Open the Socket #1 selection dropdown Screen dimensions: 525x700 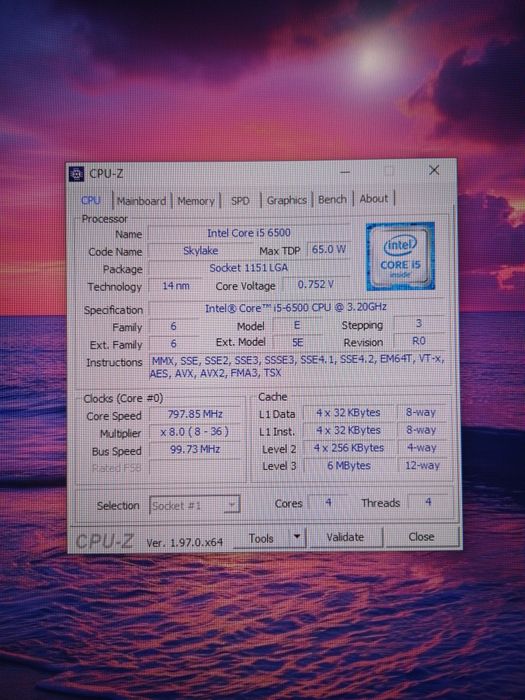pyautogui.click(x=195, y=505)
